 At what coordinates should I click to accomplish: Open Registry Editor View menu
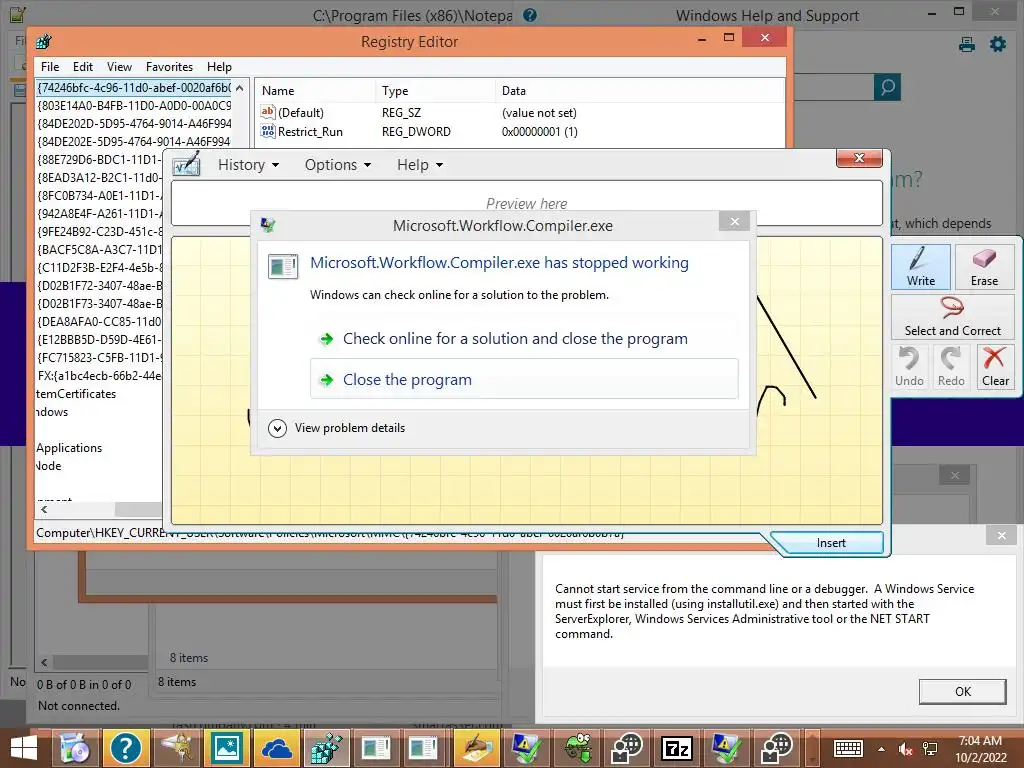click(119, 67)
